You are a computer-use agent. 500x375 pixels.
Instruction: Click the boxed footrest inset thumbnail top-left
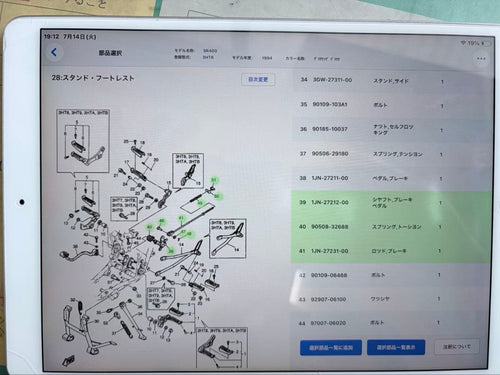[x=83, y=141]
